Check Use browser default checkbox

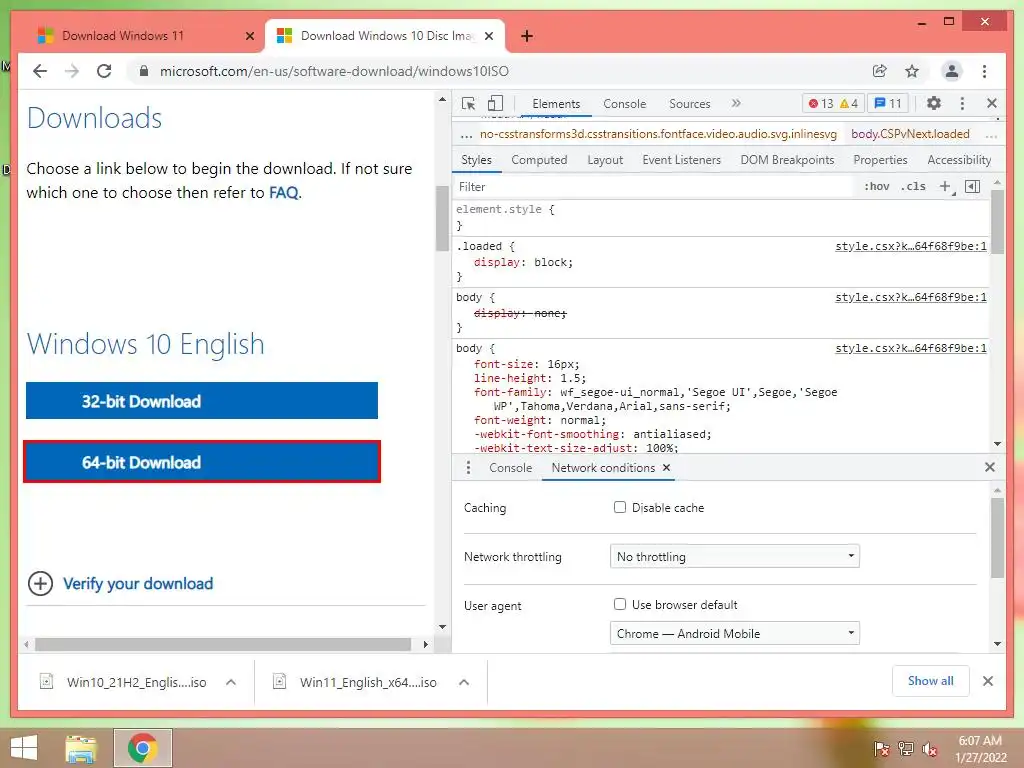tap(620, 604)
